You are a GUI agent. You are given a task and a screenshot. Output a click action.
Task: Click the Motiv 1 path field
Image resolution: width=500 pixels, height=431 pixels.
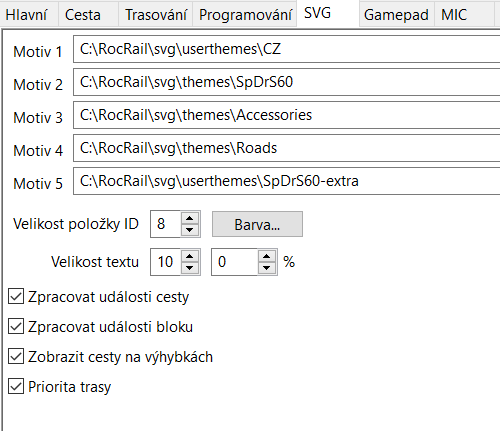click(287, 49)
